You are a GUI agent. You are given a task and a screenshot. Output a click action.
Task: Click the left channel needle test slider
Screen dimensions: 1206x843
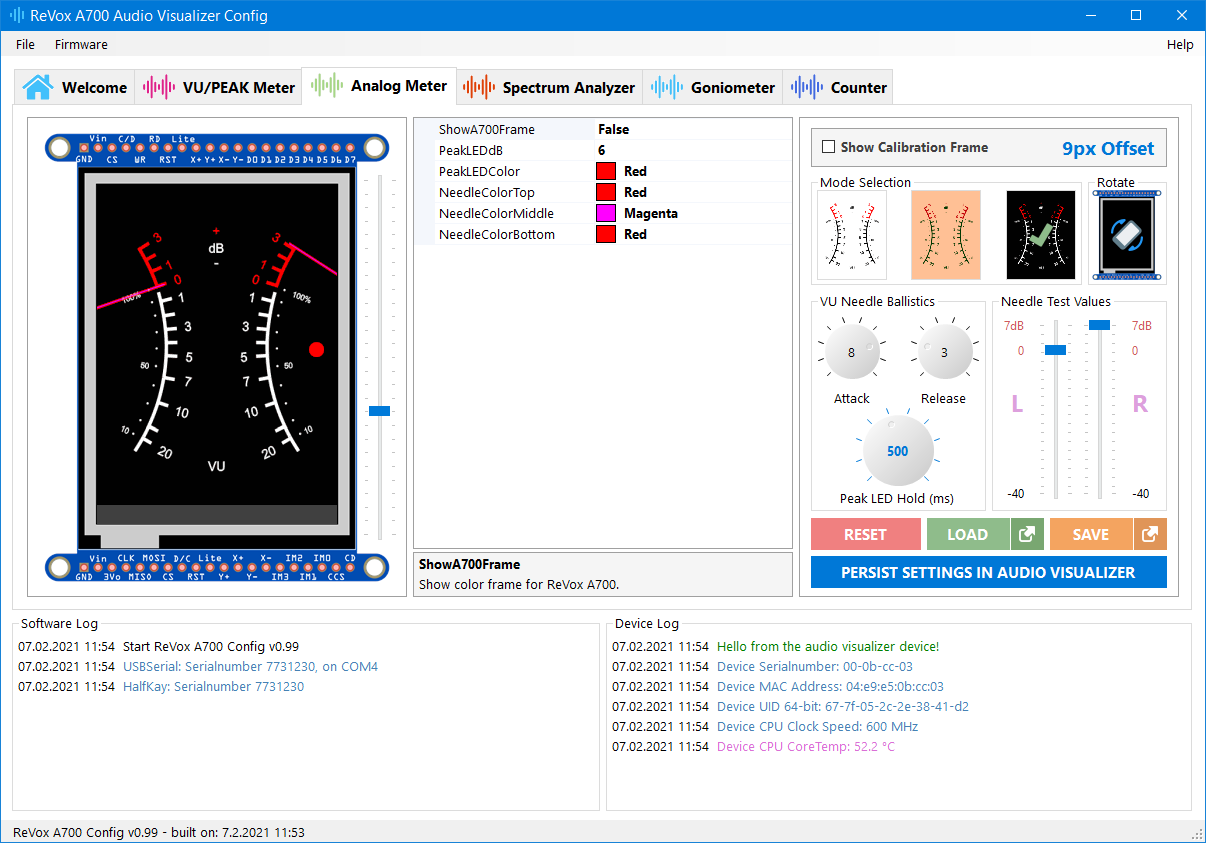point(1056,349)
